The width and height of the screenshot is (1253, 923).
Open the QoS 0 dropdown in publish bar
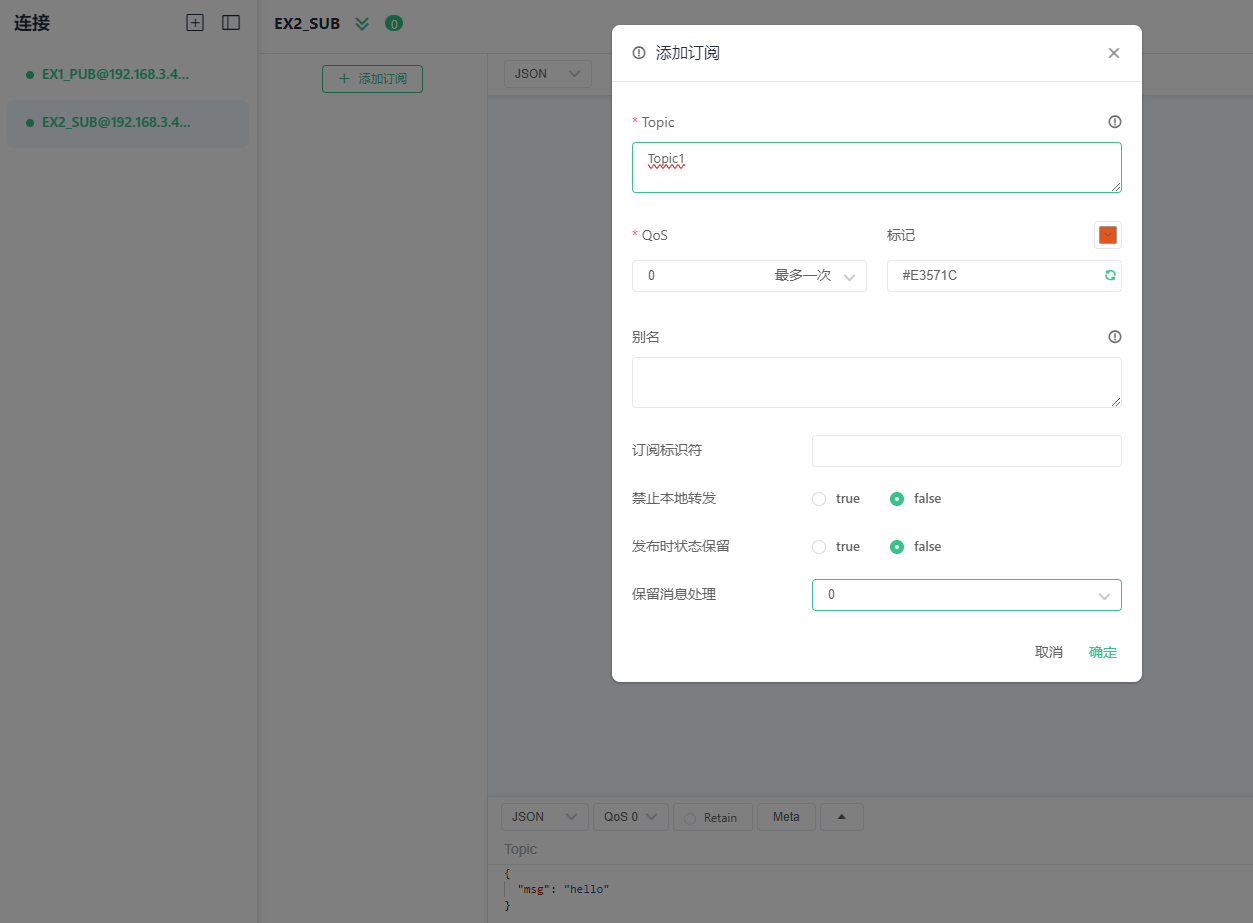(x=630, y=817)
